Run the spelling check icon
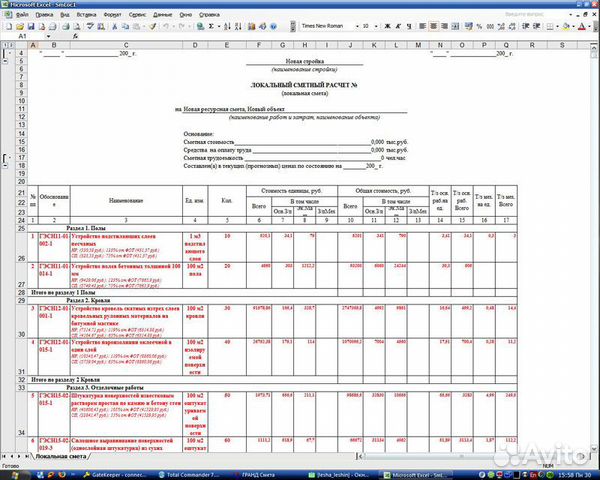 [x=90, y=26]
